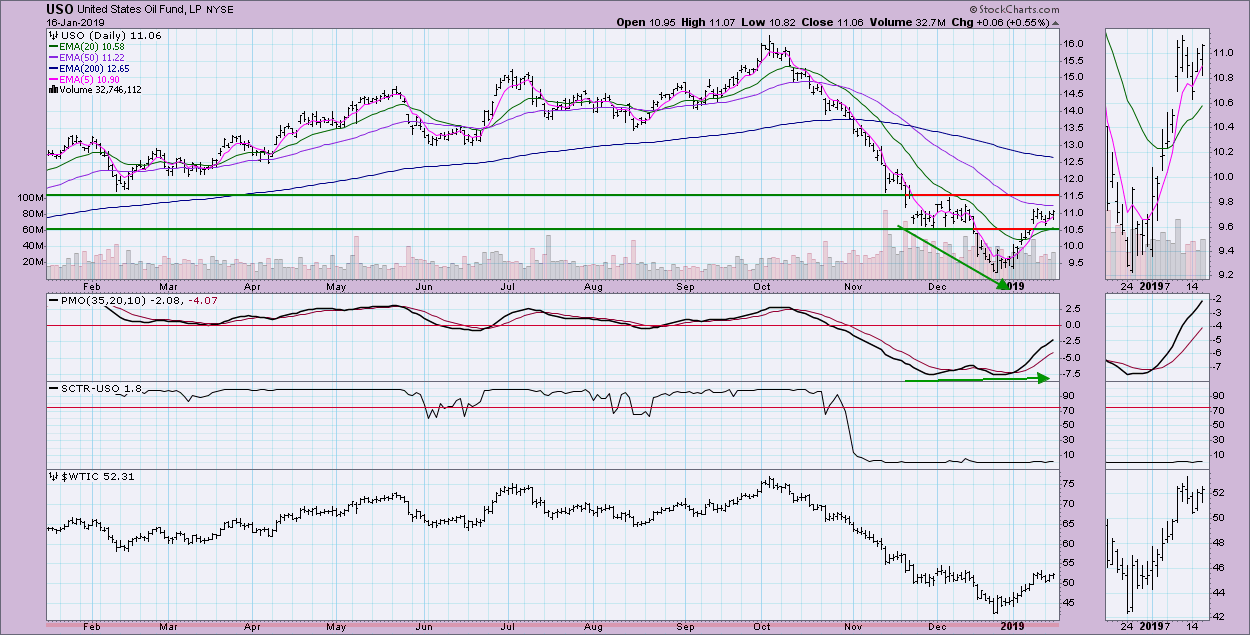Click the 12.5 price axis label
Image resolution: width=1250 pixels, height=635 pixels.
point(1075,161)
